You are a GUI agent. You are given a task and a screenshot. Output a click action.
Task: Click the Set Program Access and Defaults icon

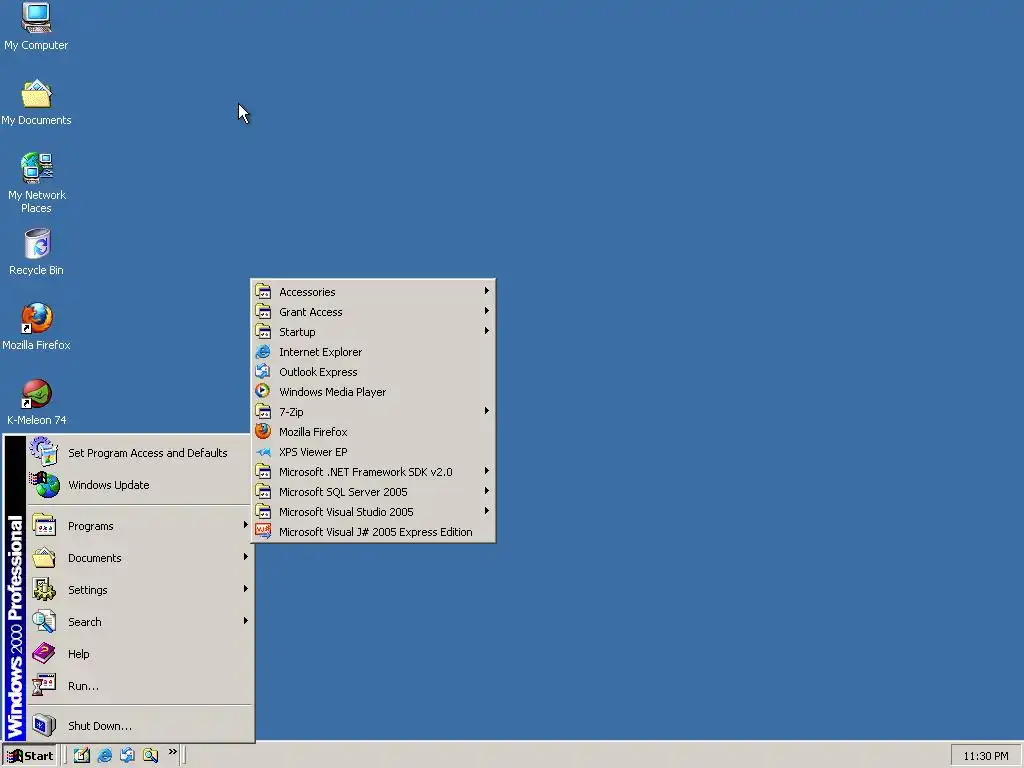44,452
